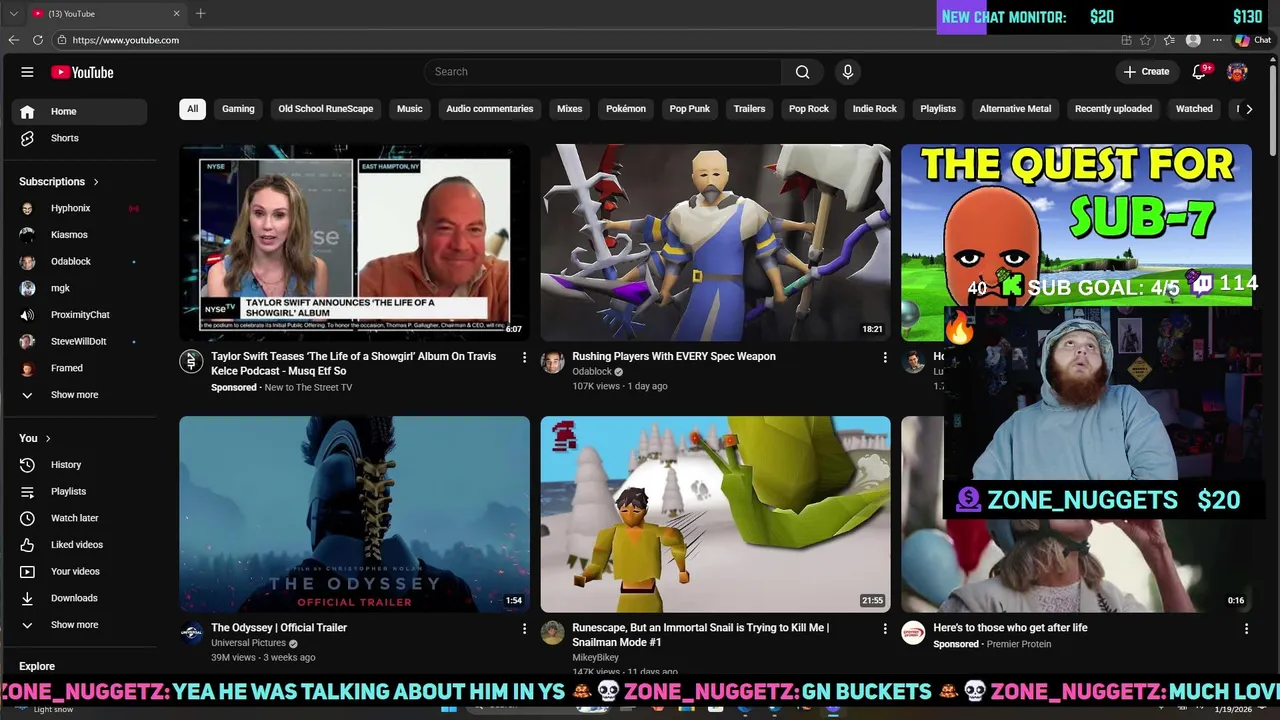Select the Gaming filter chip
Image resolution: width=1280 pixels, height=720 pixels.
click(238, 109)
